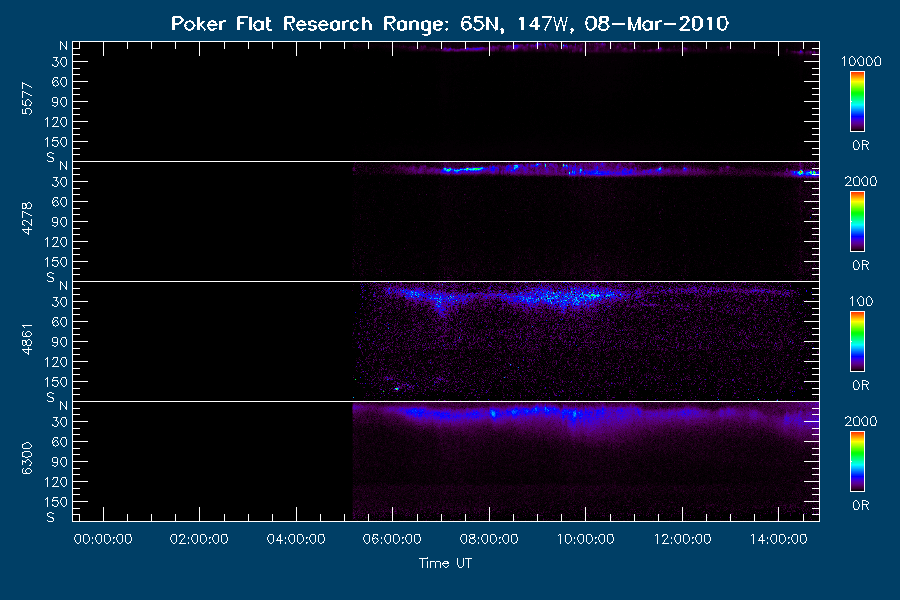Click the 10000 colorbar maximum label
Screen dimensions: 900x600
pos(861,61)
